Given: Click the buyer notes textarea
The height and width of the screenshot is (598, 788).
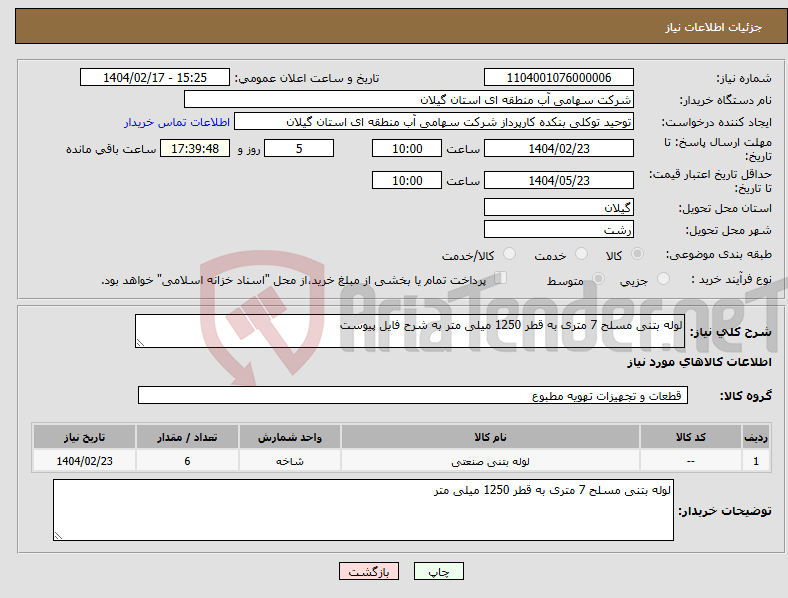Looking at the screenshot, I should point(363,510).
